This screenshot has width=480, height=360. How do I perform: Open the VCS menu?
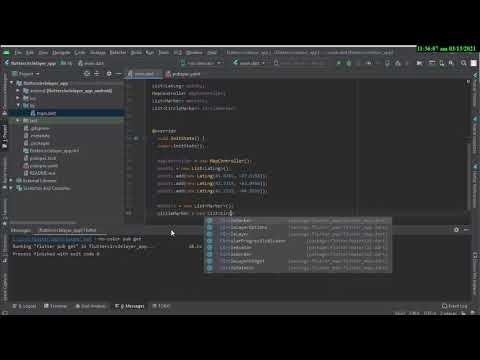tap(178, 52)
